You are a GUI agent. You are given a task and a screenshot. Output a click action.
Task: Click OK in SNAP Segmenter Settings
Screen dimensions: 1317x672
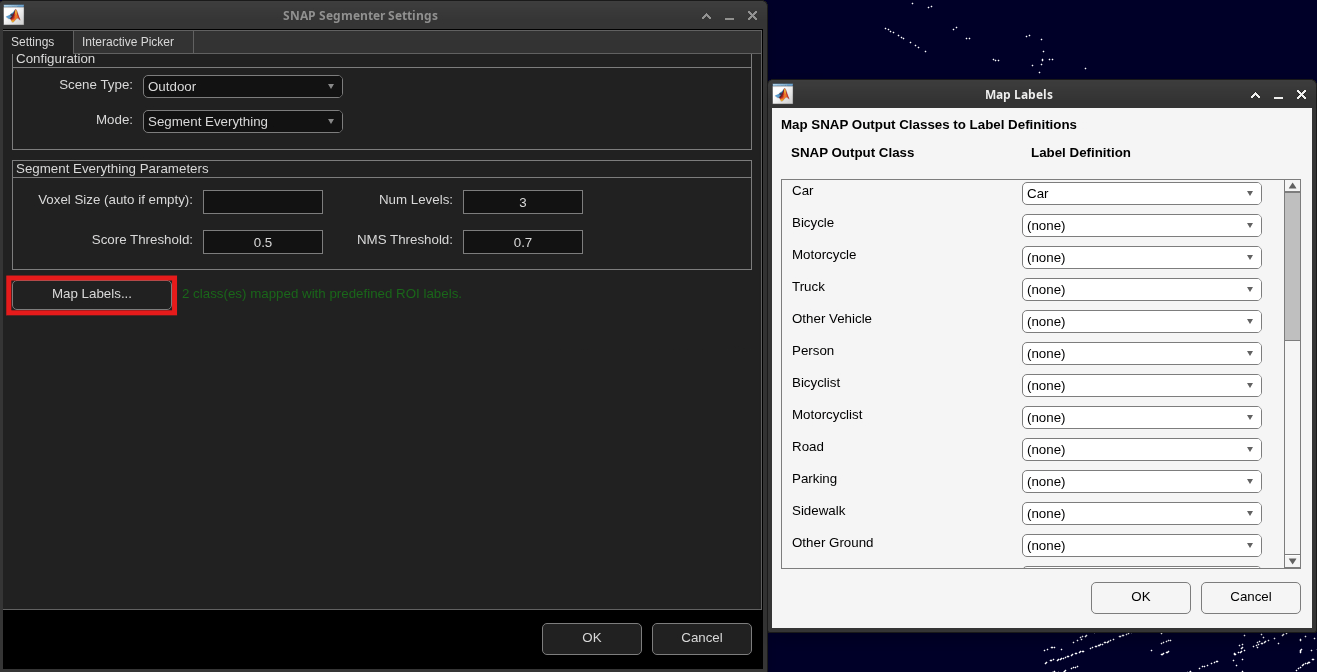point(592,638)
